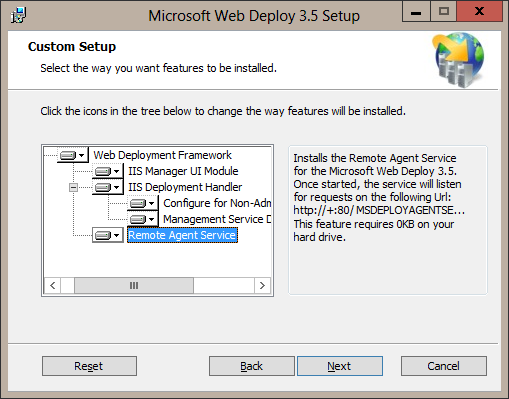
Task: Click the 'Custom Setup' heading
Action: pyautogui.click(x=72, y=47)
